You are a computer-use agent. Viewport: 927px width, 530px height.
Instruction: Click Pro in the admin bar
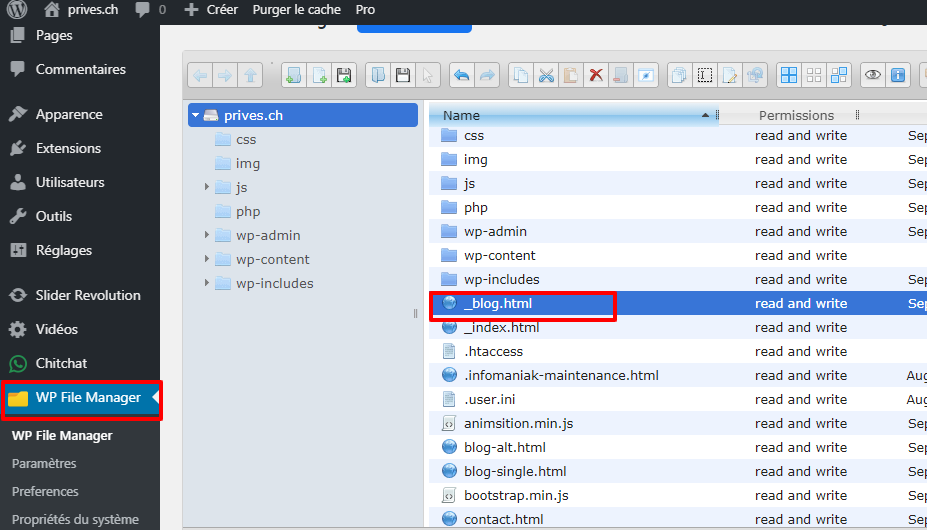point(365,9)
